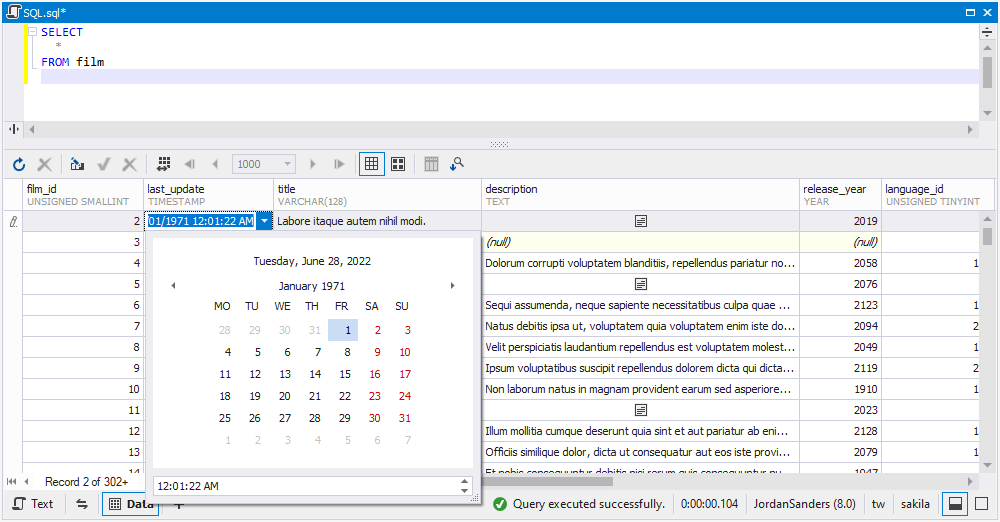
Task: Switch to the Data tab
Action: (x=130, y=503)
